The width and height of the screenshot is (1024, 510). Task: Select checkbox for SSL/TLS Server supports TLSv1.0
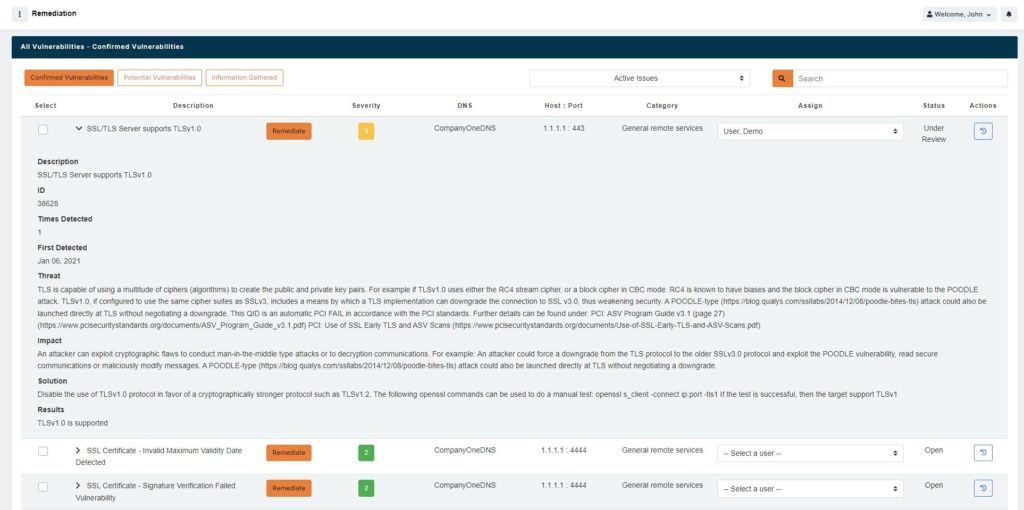click(x=43, y=130)
